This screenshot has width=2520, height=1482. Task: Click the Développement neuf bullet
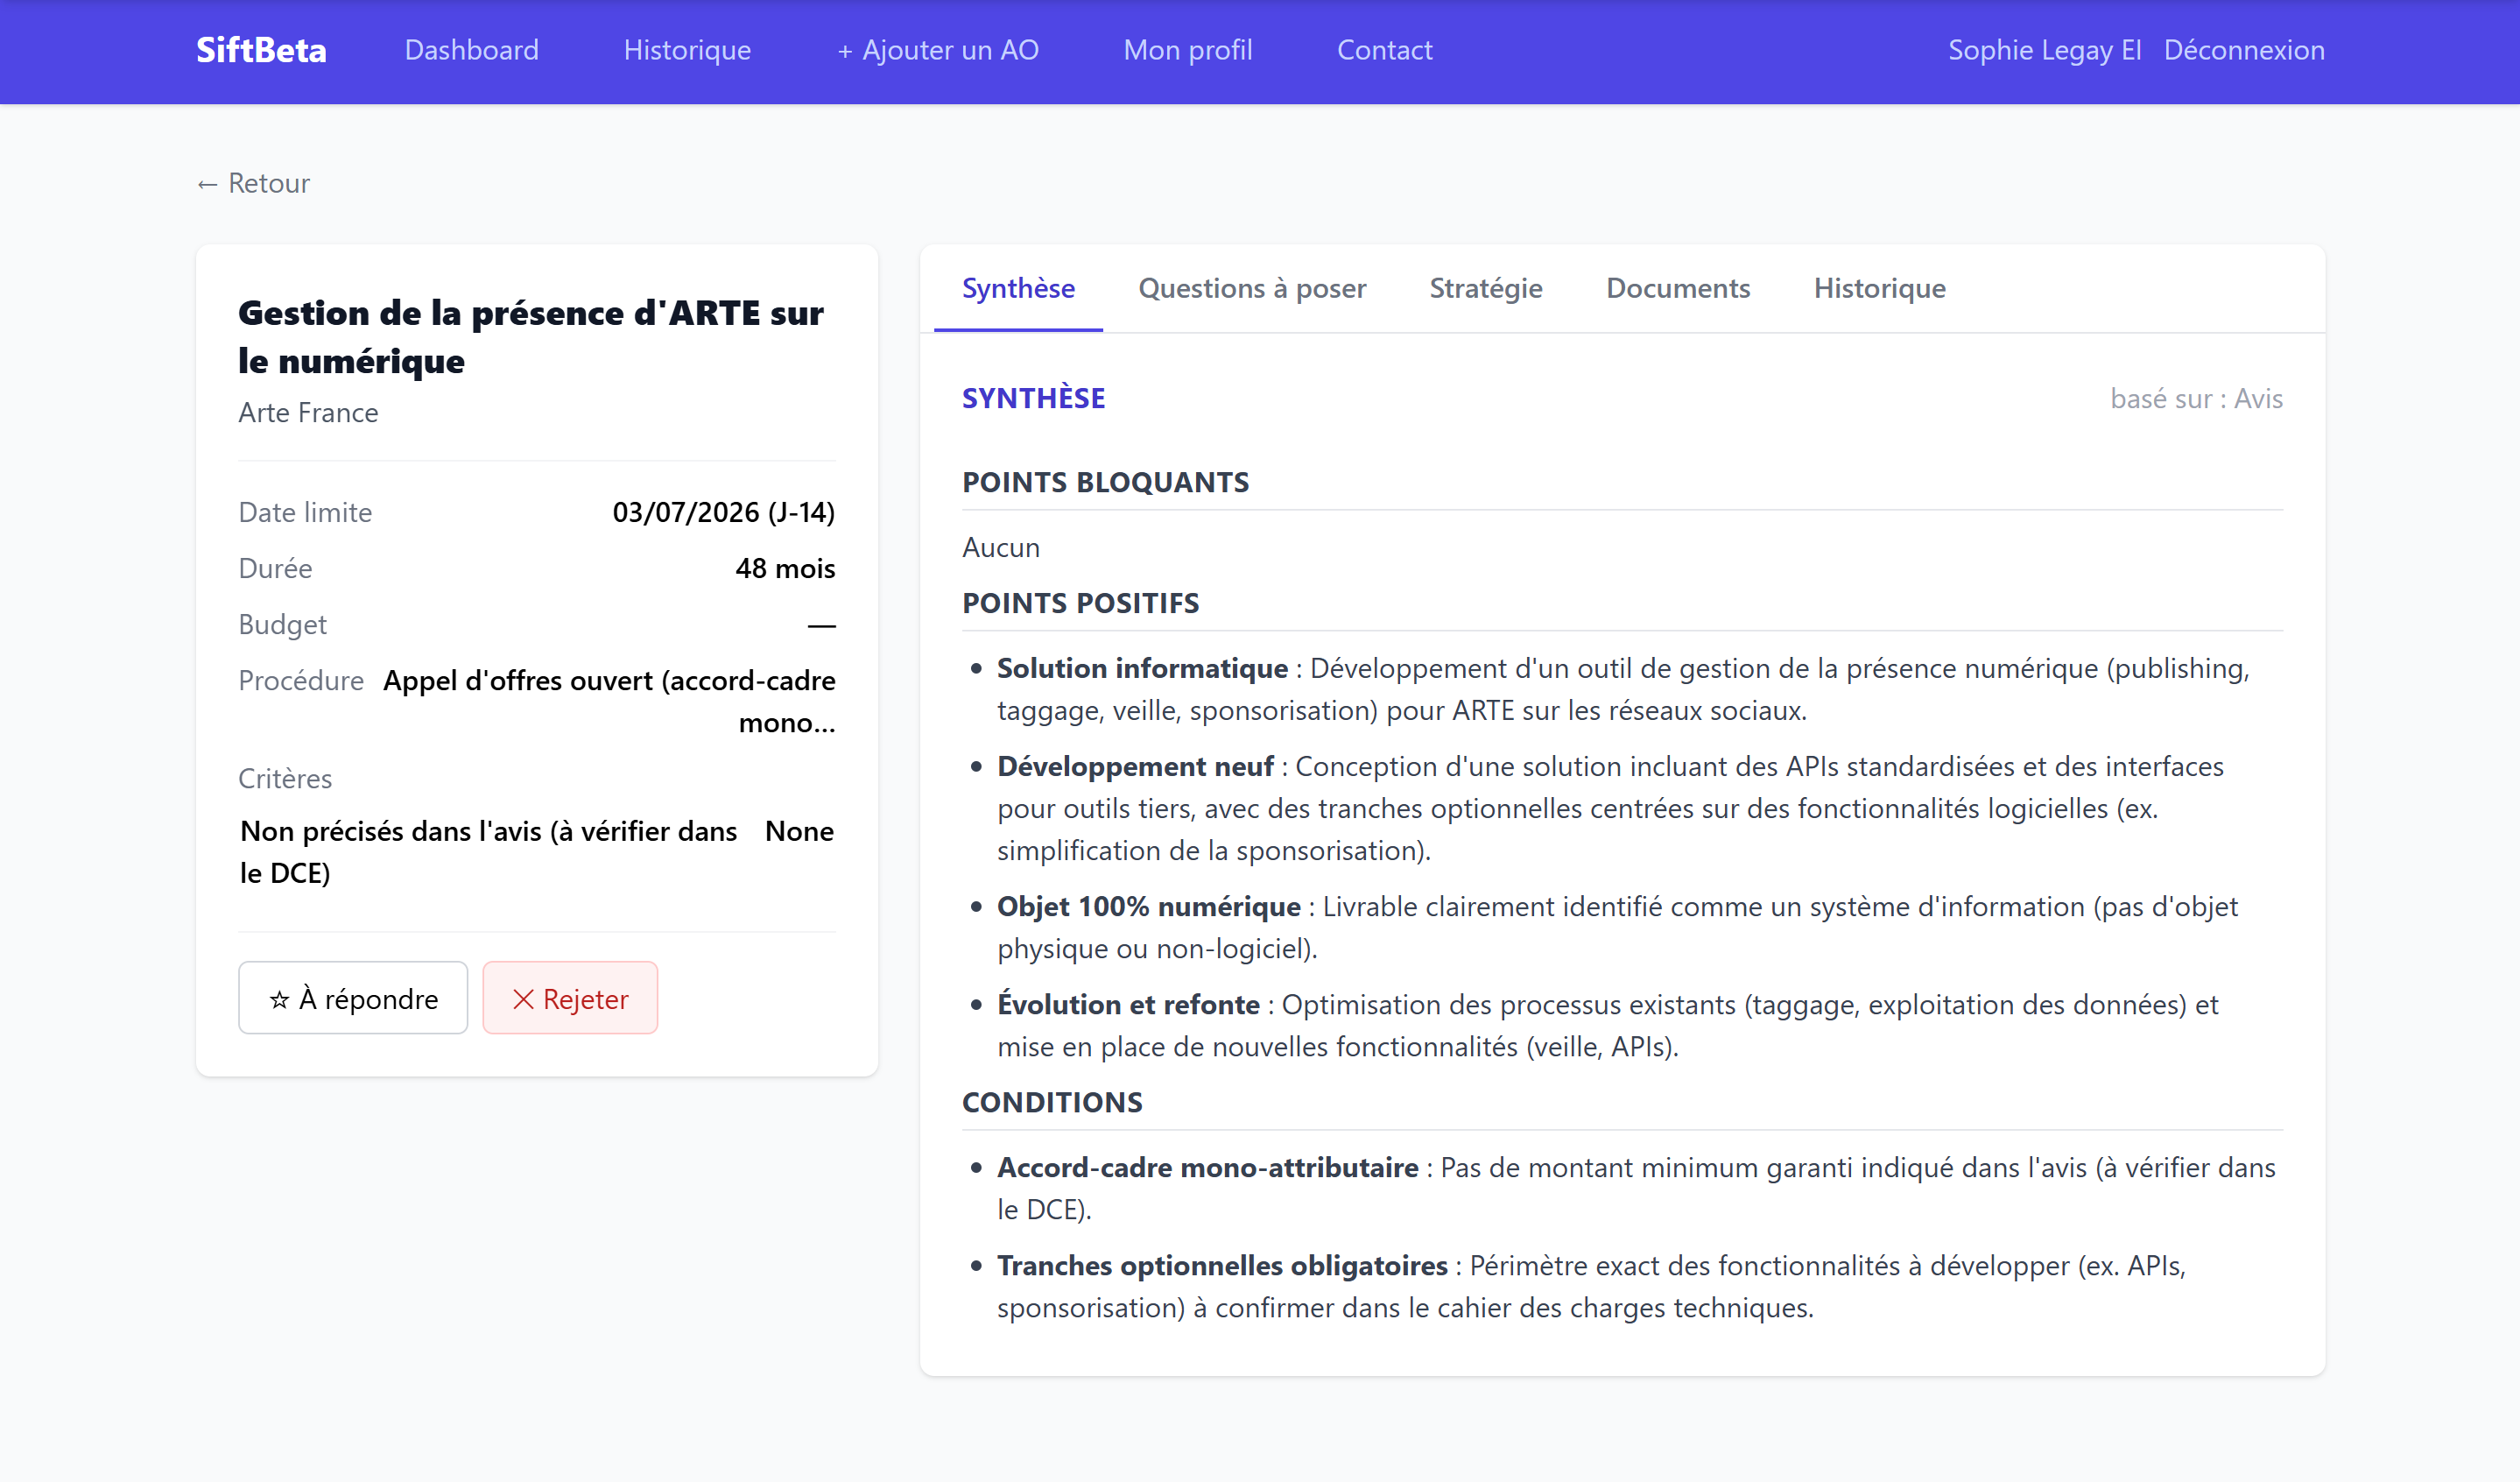(1610, 808)
